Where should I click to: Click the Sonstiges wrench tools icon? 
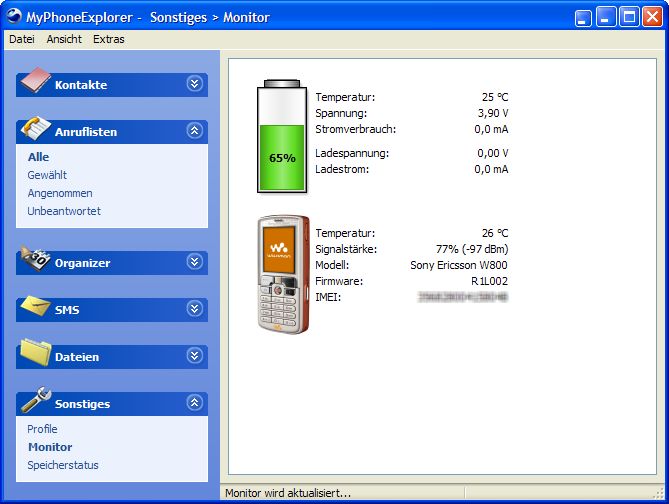[34, 401]
